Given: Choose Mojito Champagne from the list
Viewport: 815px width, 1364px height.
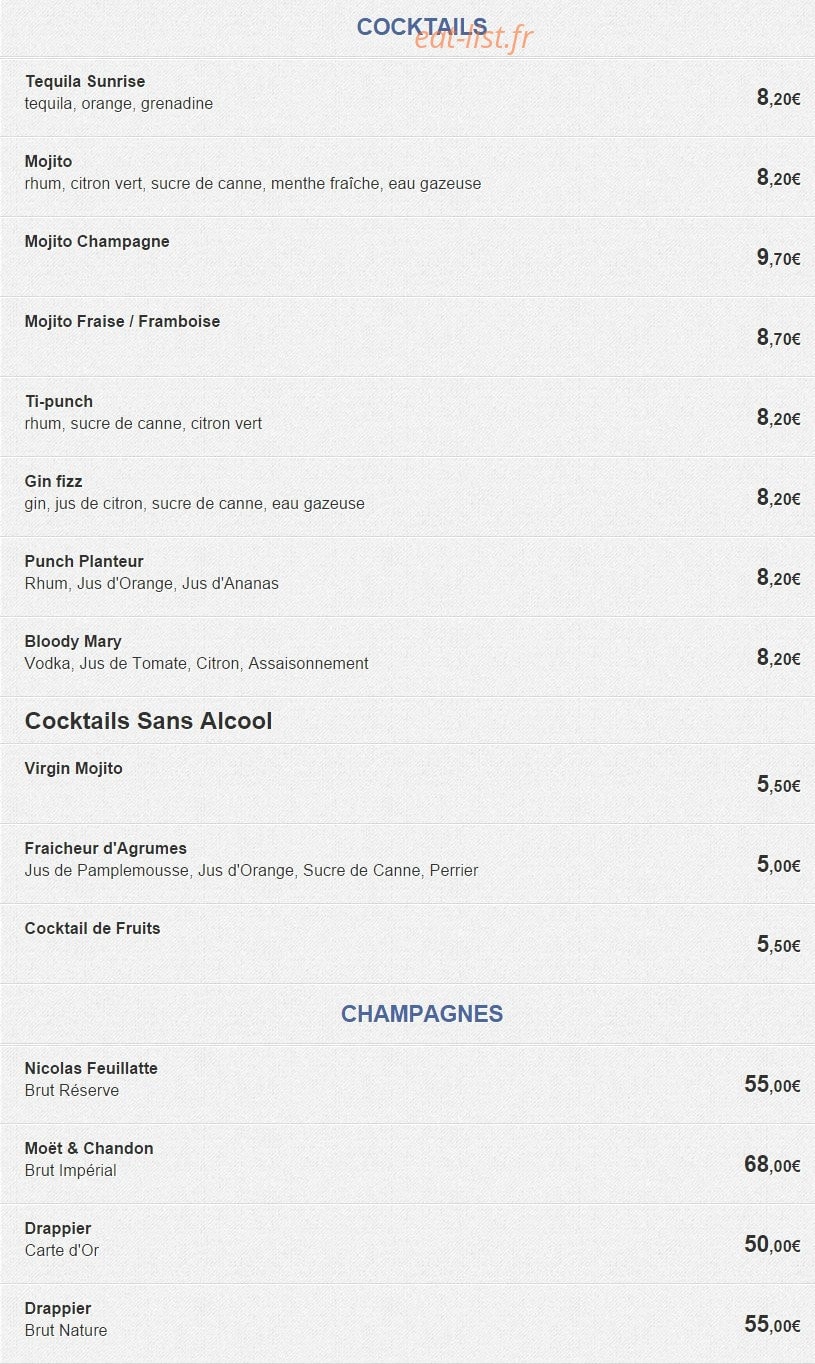Looking at the screenshot, I should click(407, 257).
